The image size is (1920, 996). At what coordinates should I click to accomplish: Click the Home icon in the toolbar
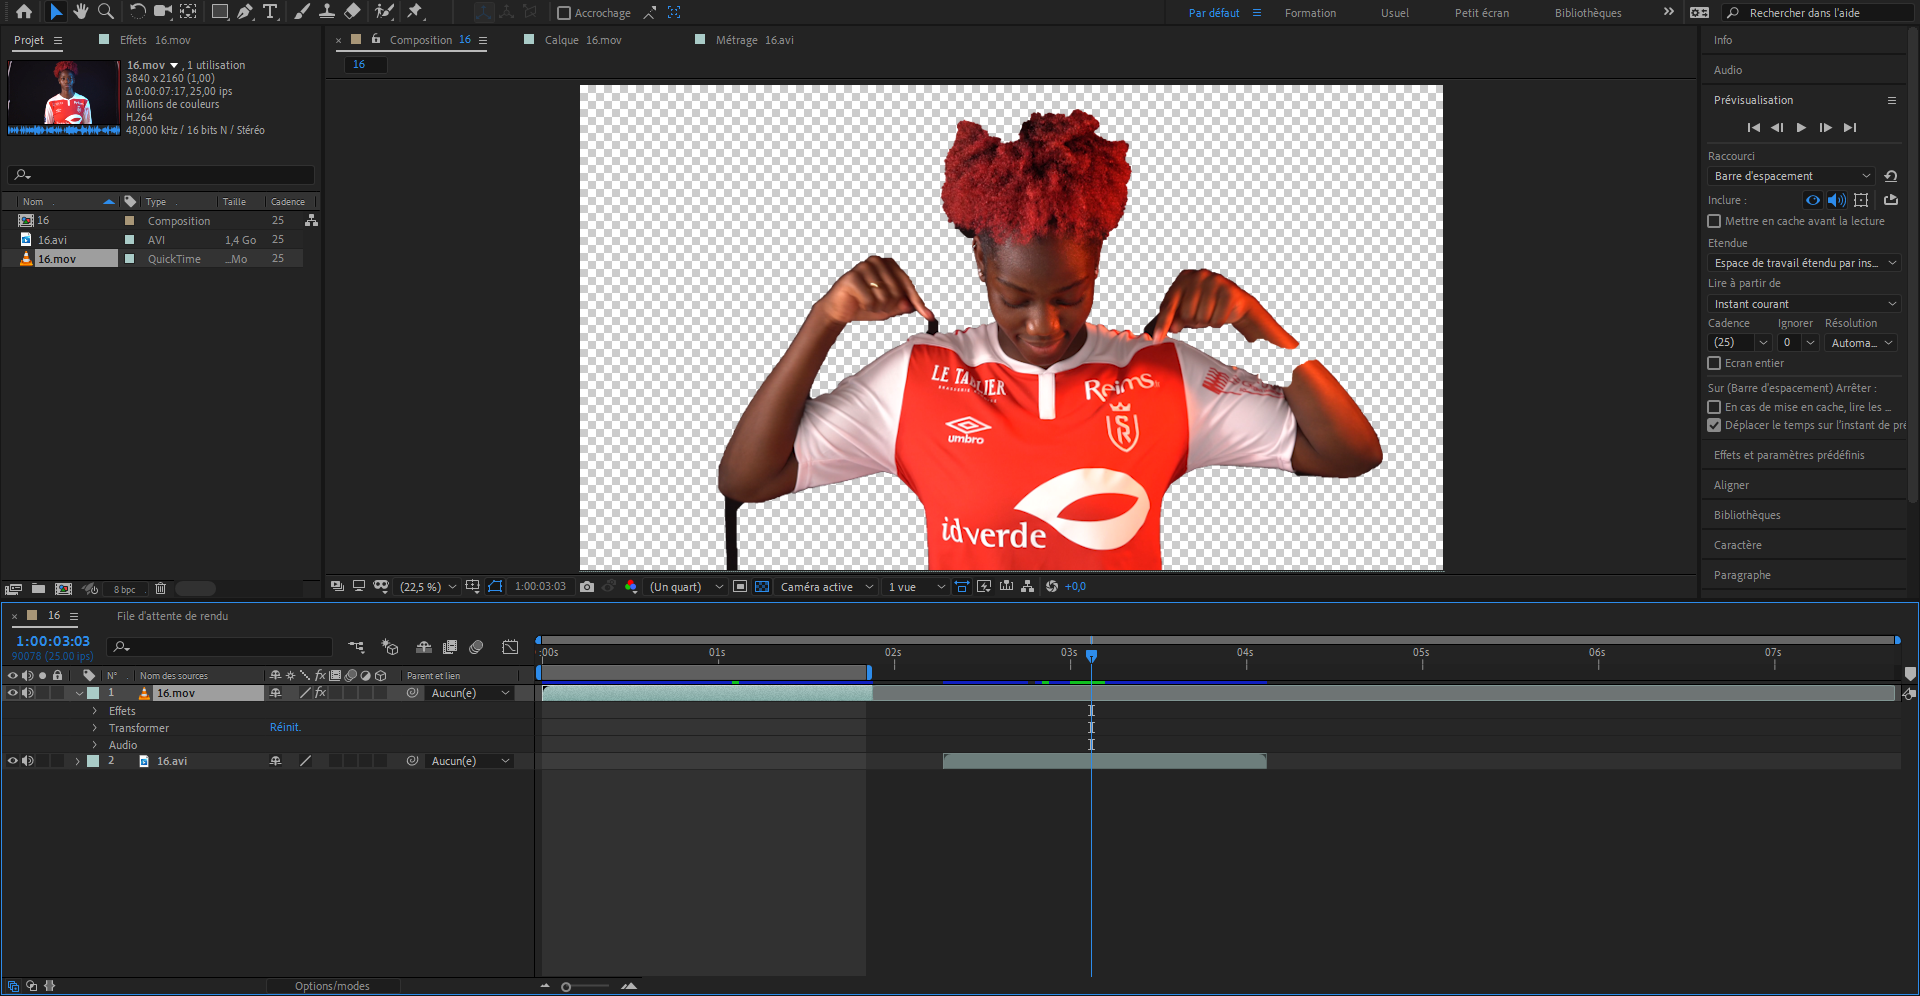pos(24,12)
